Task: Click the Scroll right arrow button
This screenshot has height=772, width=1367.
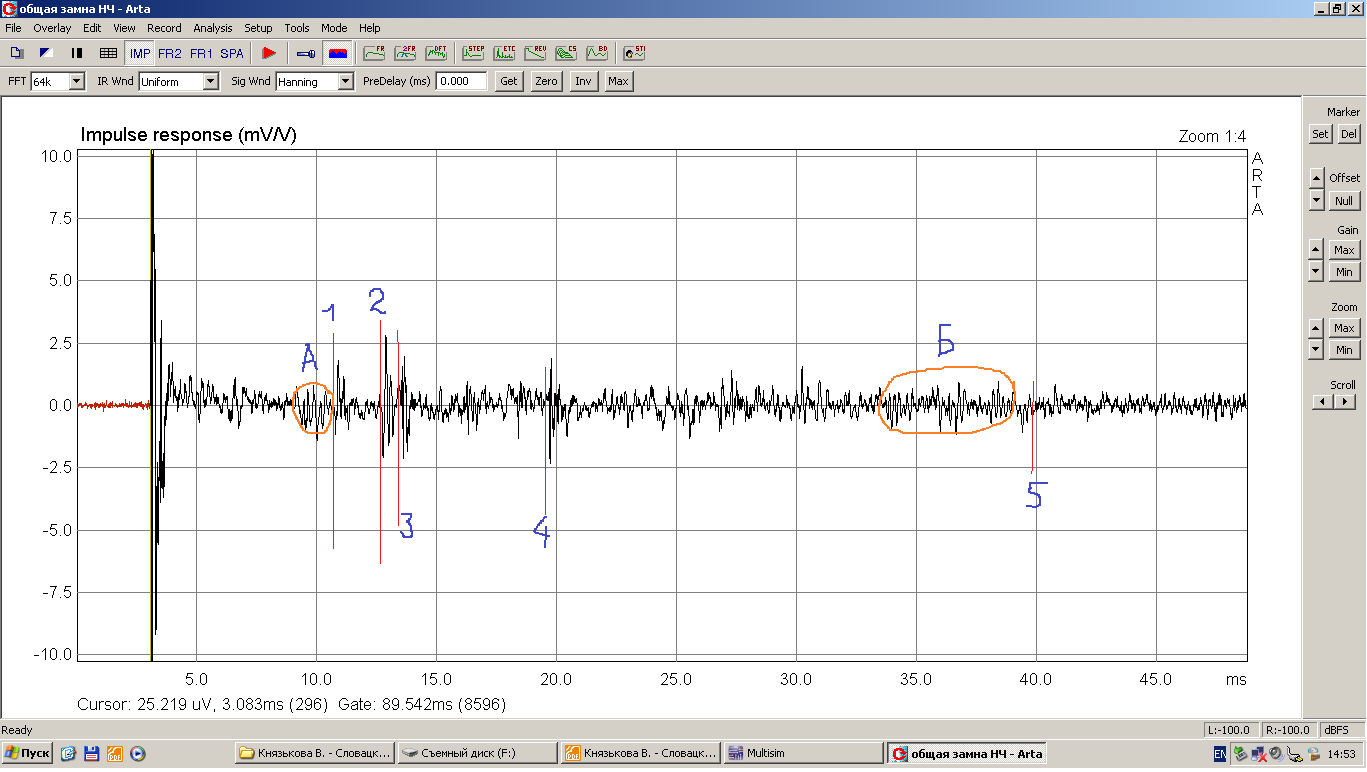Action: pyautogui.click(x=1345, y=402)
